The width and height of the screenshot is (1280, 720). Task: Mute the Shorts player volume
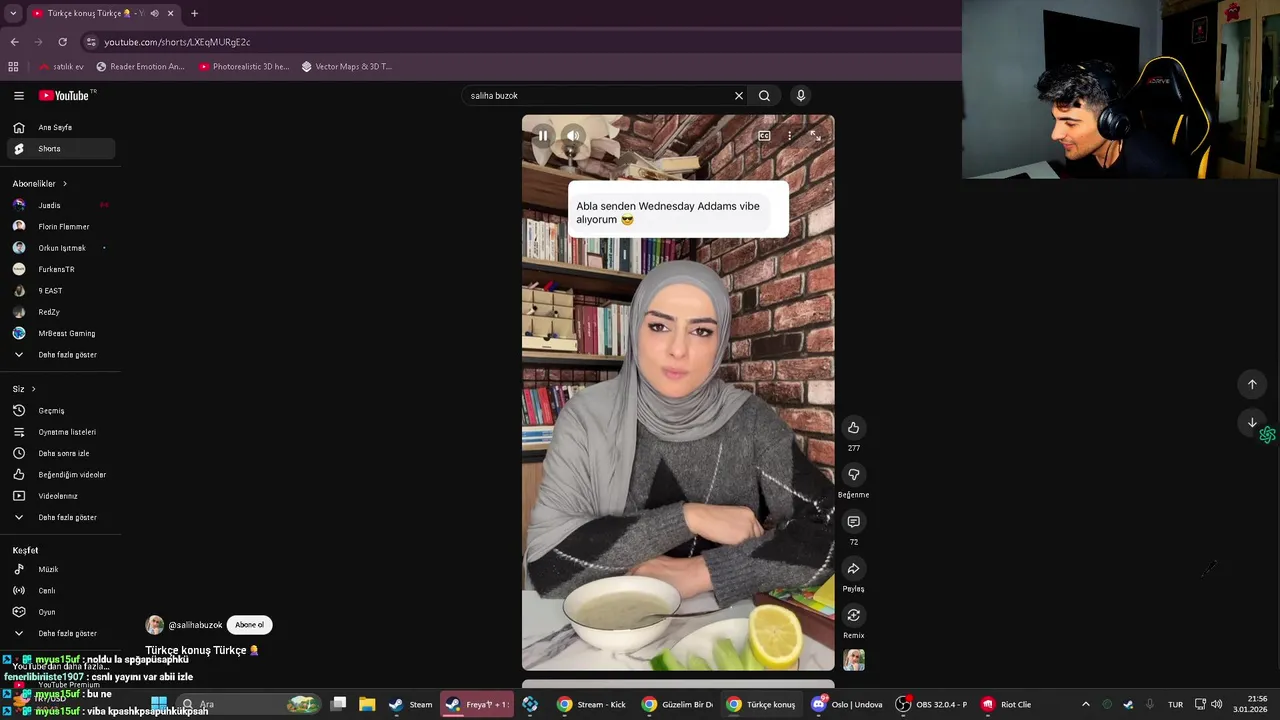[x=573, y=136]
